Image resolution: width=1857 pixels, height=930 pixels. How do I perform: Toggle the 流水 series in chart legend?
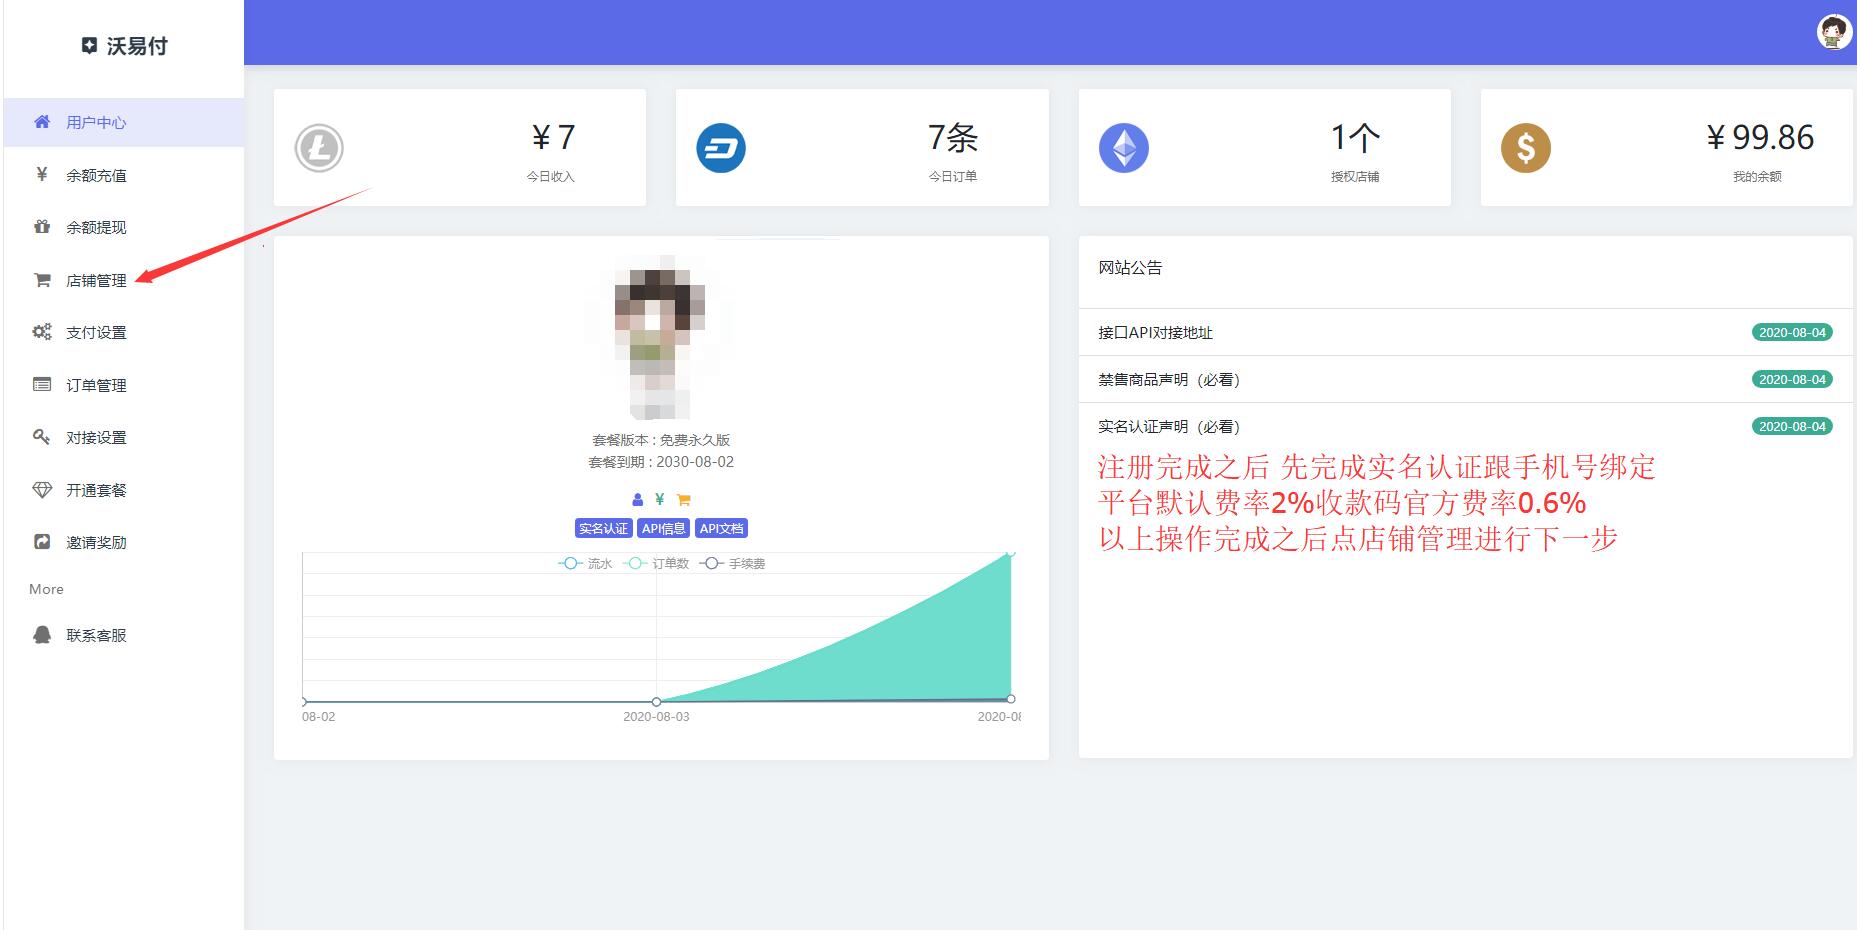pyautogui.click(x=585, y=564)
